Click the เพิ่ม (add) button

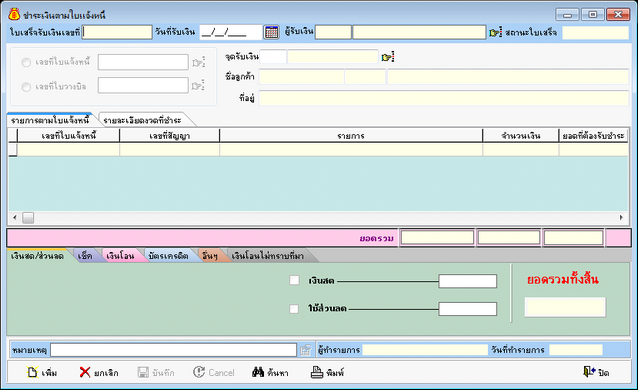(42, 372)
